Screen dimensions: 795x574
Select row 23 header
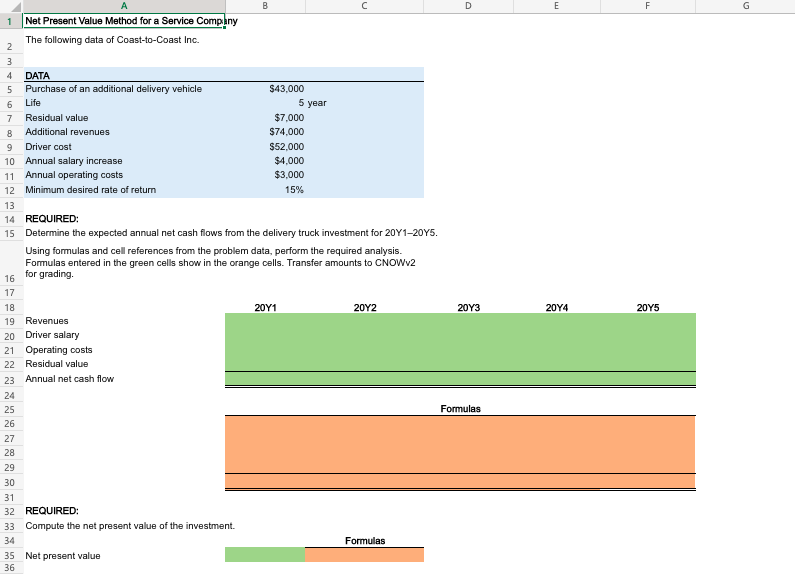point(10,380)
